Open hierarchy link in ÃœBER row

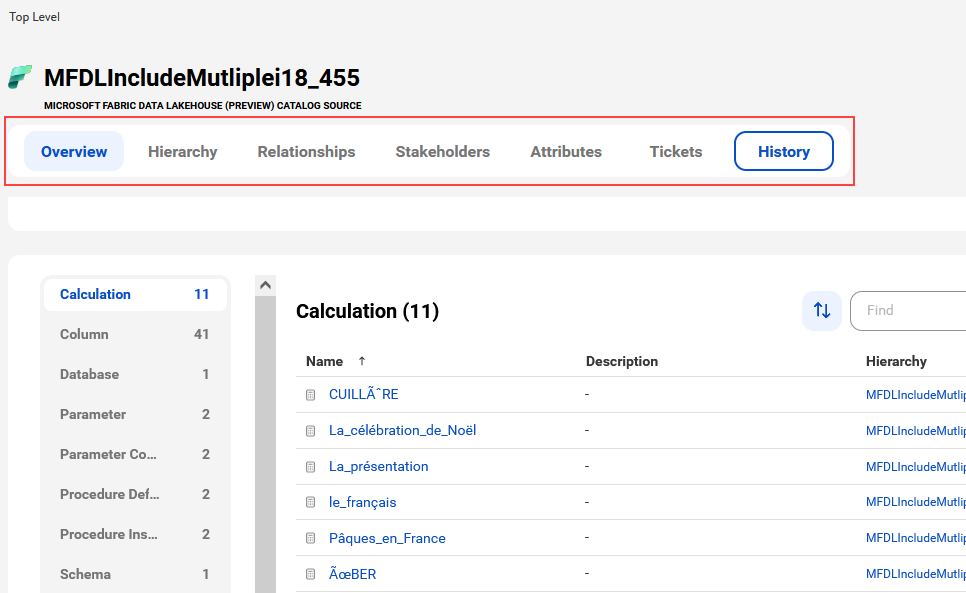coord(915,574)
